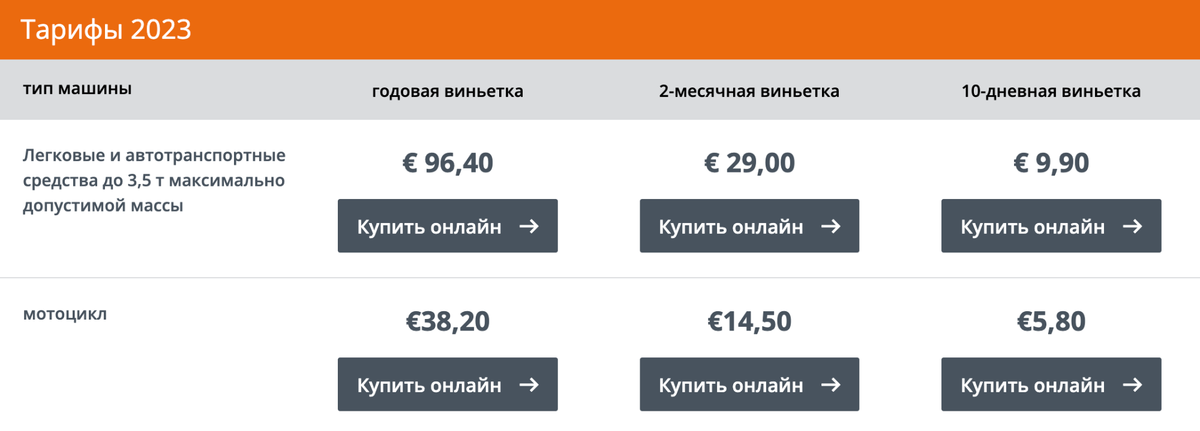Click arrow icon for car 10-day vignette

pyautogui.click(x=1132, y=226)
